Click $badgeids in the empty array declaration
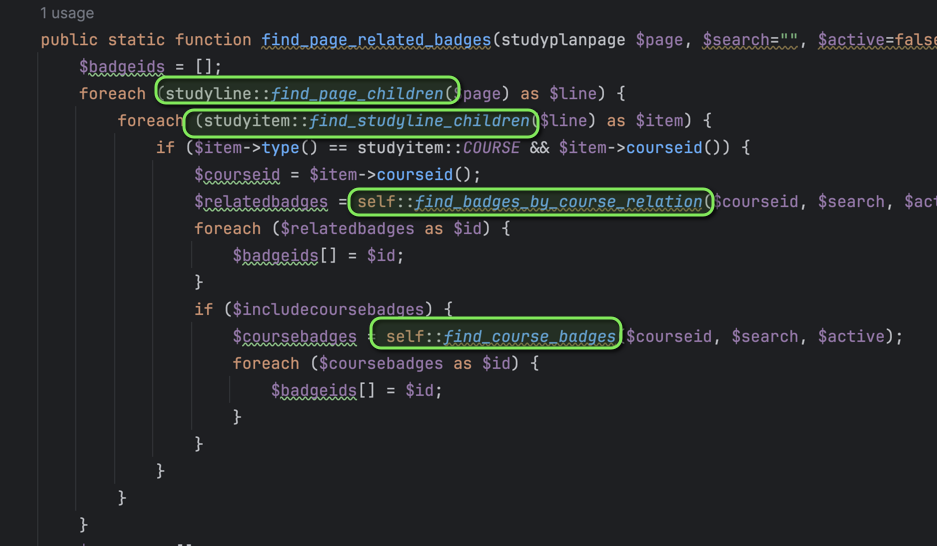Image resolution: width=937 pixels, height=546 pixels. point(121,67)
